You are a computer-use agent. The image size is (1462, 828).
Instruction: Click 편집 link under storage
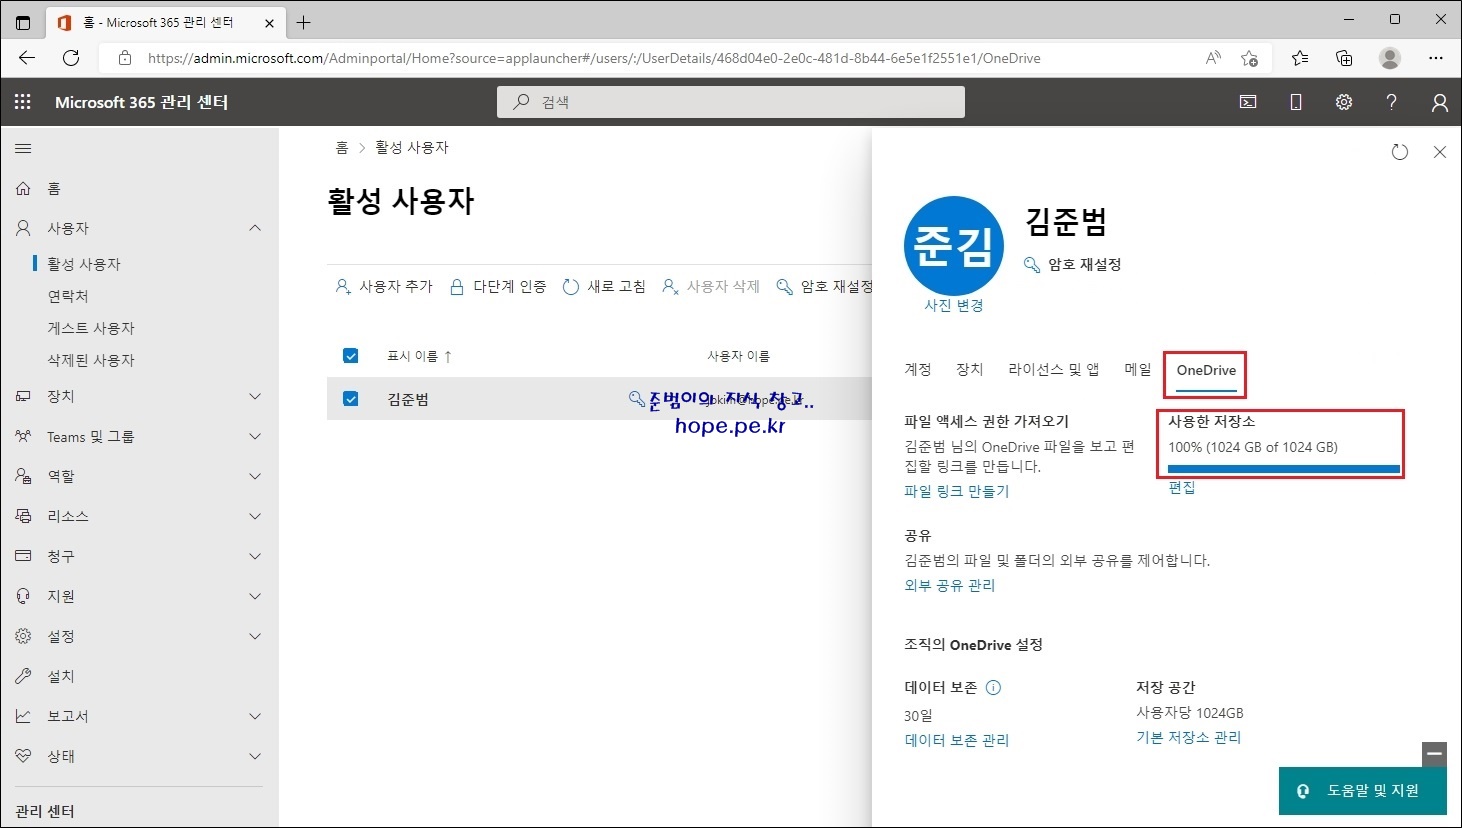click(1182, 487)
